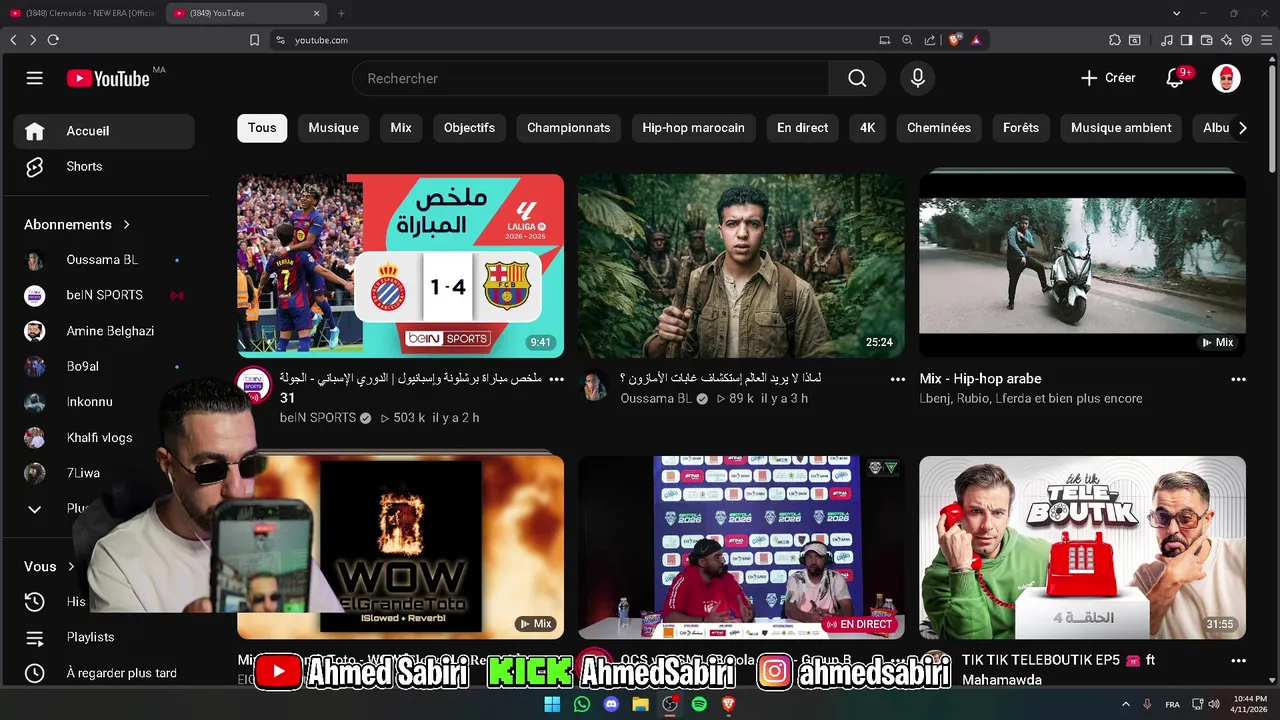This screenshot has width=1280, height=720.
Task: Click the Créer button
Action: (1108, 78)
